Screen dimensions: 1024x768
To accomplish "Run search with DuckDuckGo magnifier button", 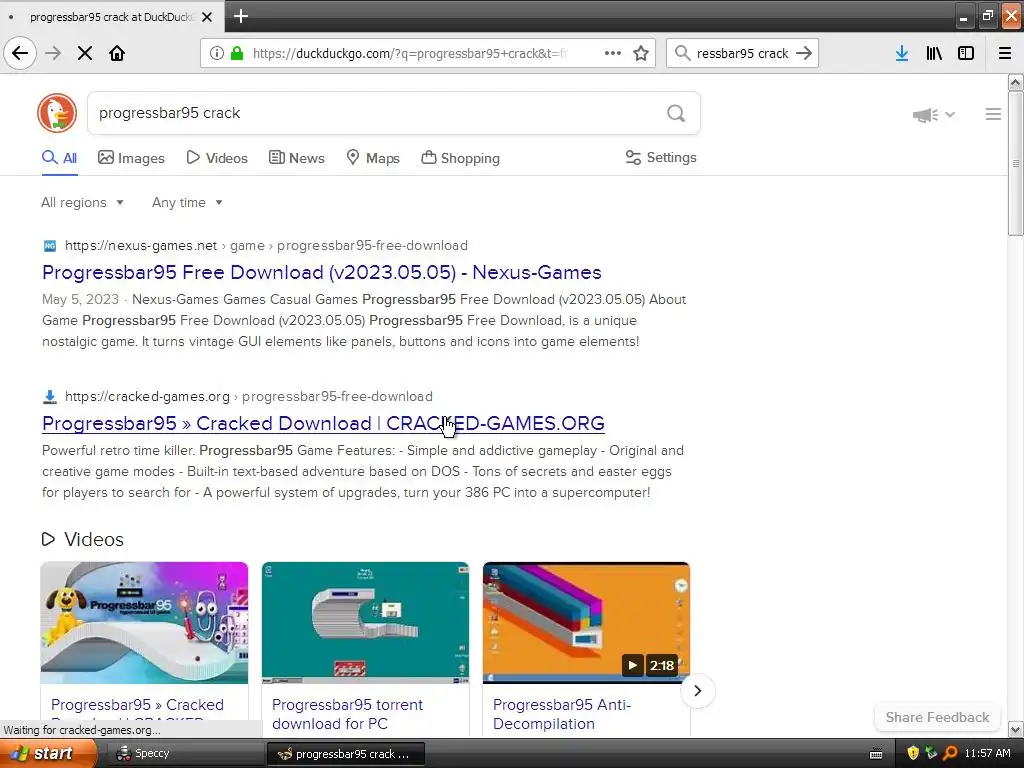I will click(x=676, y=114).
